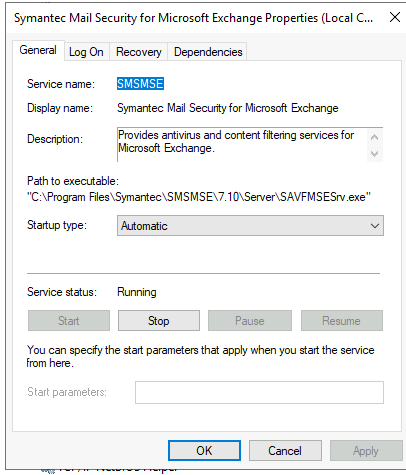Click the Resume service button
The image size is (406, 475).
[x=342, y=321]
